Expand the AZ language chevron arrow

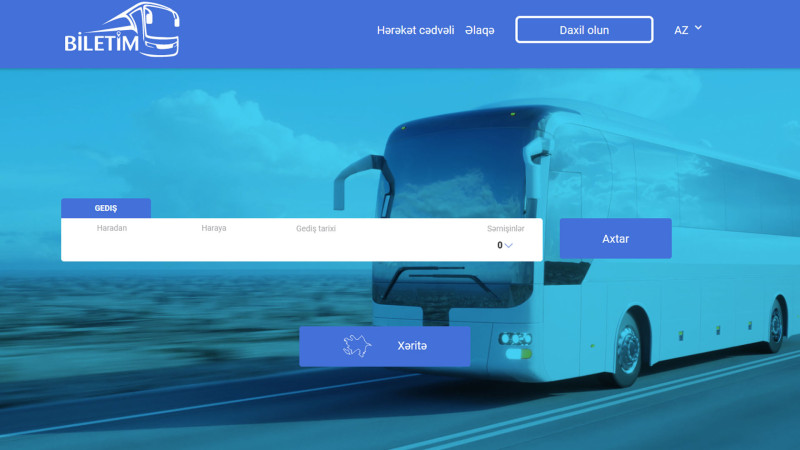tap(698, 28)
